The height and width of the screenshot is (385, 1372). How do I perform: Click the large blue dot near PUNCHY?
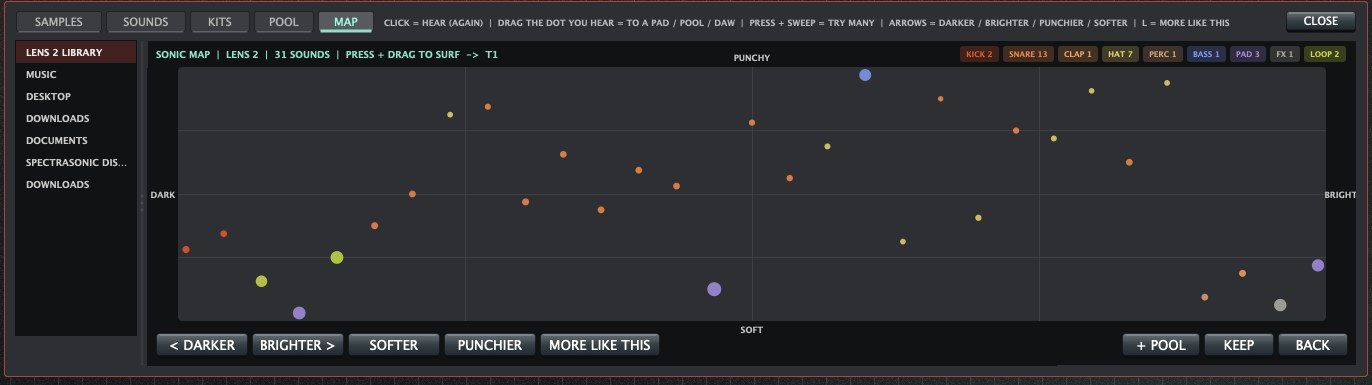click(865, 75)
